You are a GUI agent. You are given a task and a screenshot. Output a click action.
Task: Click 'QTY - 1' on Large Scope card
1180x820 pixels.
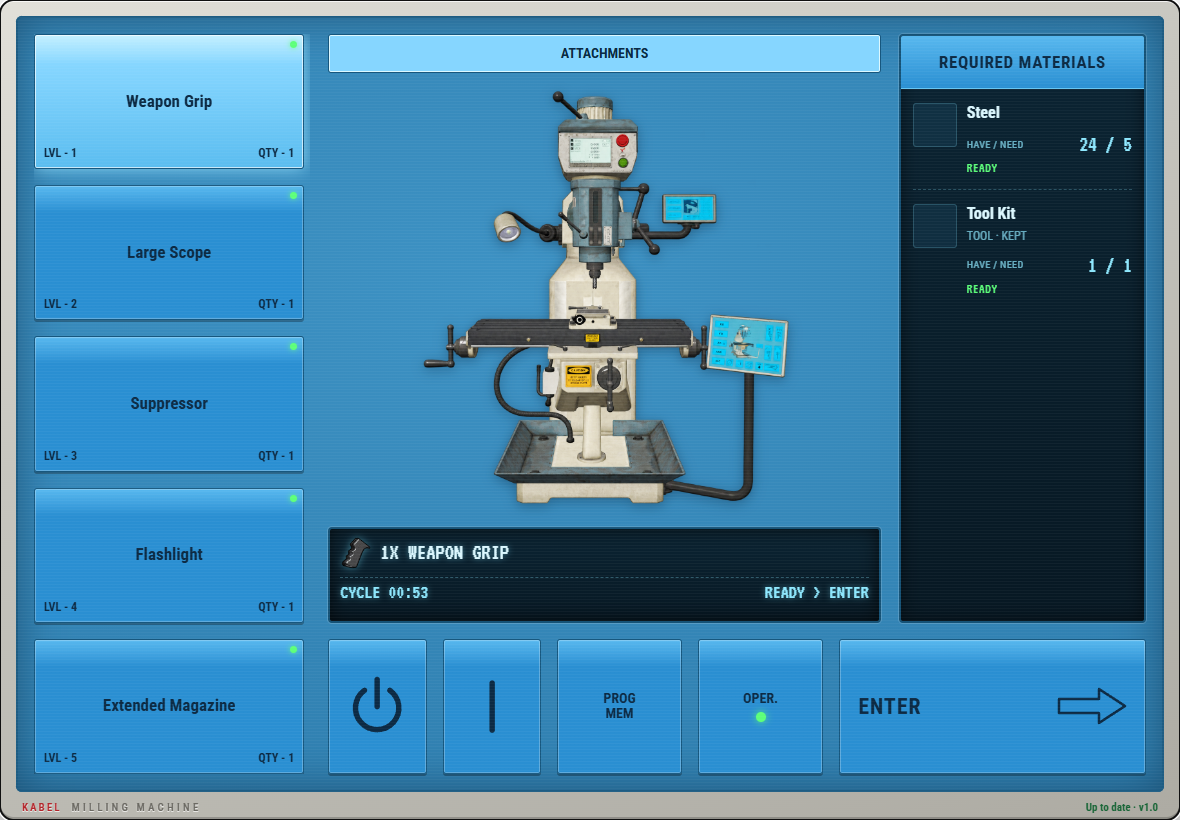point(276,304)
